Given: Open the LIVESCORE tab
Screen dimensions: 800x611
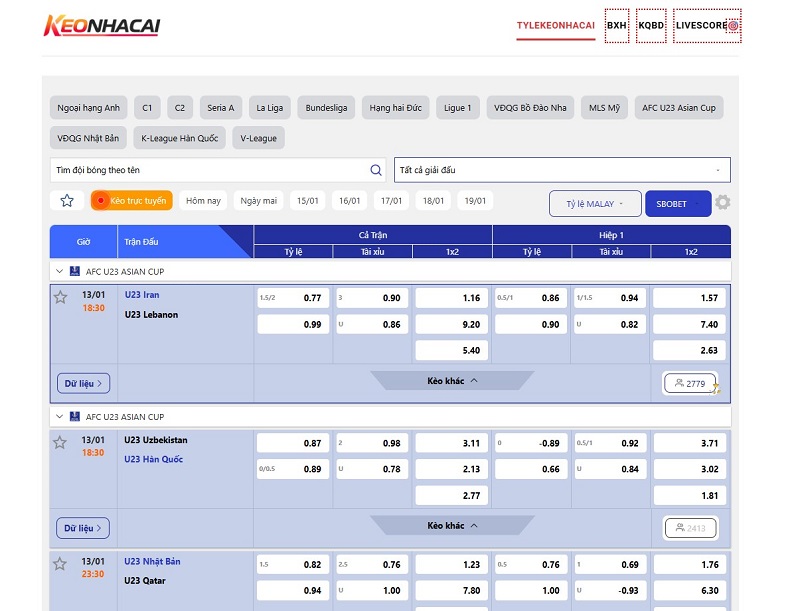Looking at the screenshot, I should [x=707, y=26].
